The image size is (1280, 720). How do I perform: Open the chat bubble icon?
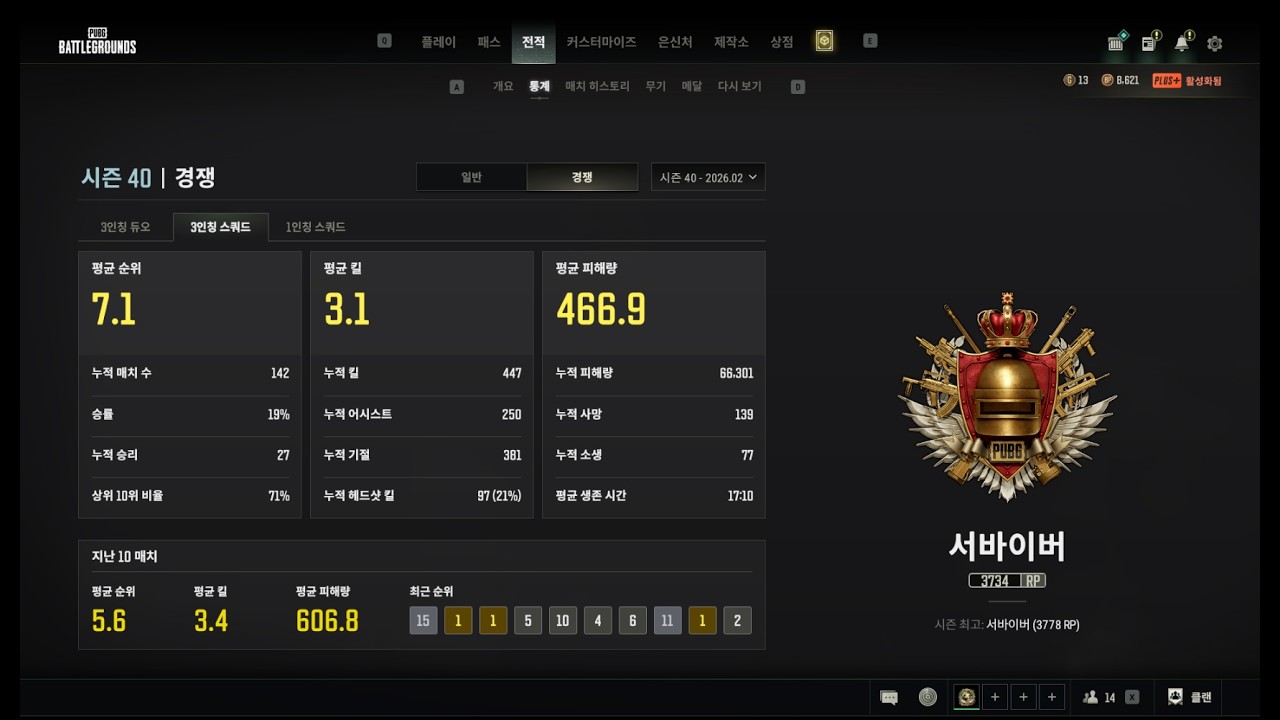point(889,697)
